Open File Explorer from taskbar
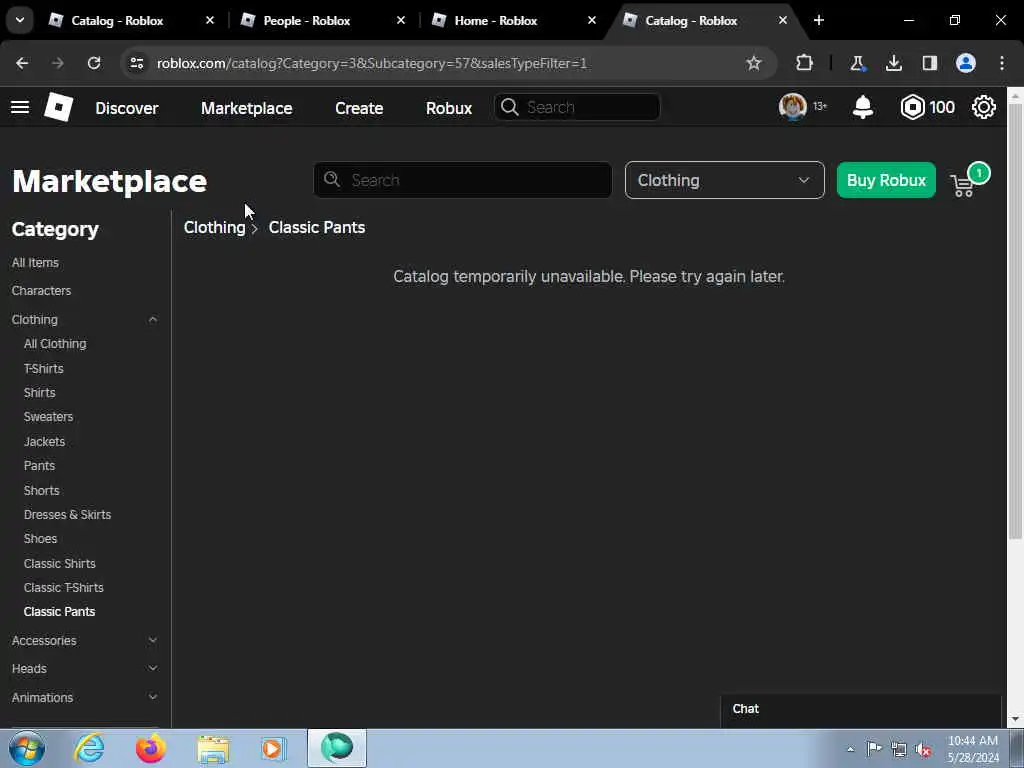This screenshot has width=1024, height=768. pyautogui.click(x=213, y=749)
